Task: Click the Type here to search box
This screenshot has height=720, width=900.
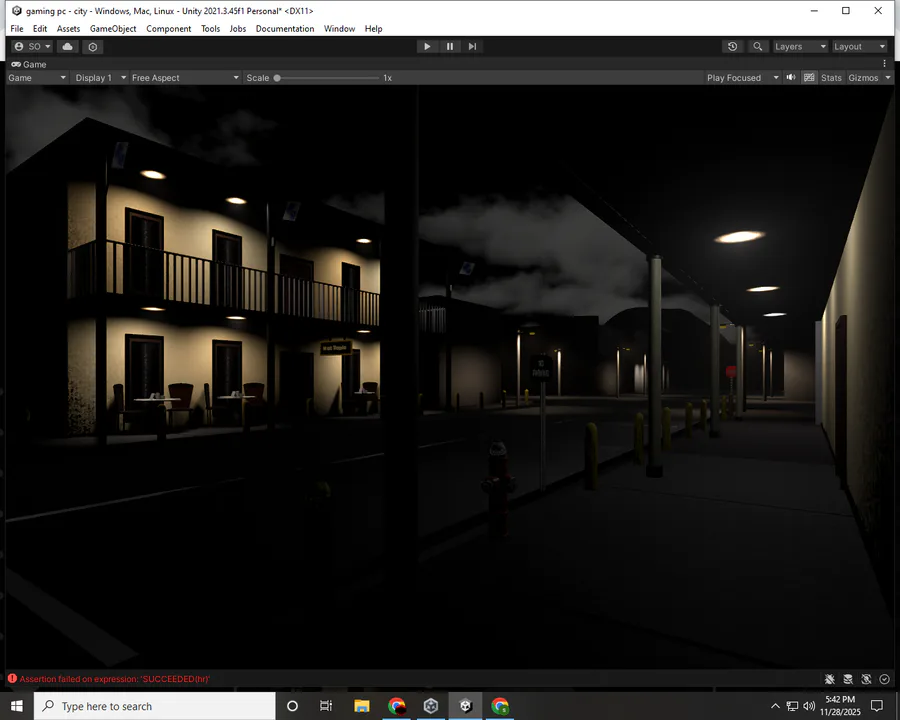Action: pyautogui.click(x=155, y=706)
